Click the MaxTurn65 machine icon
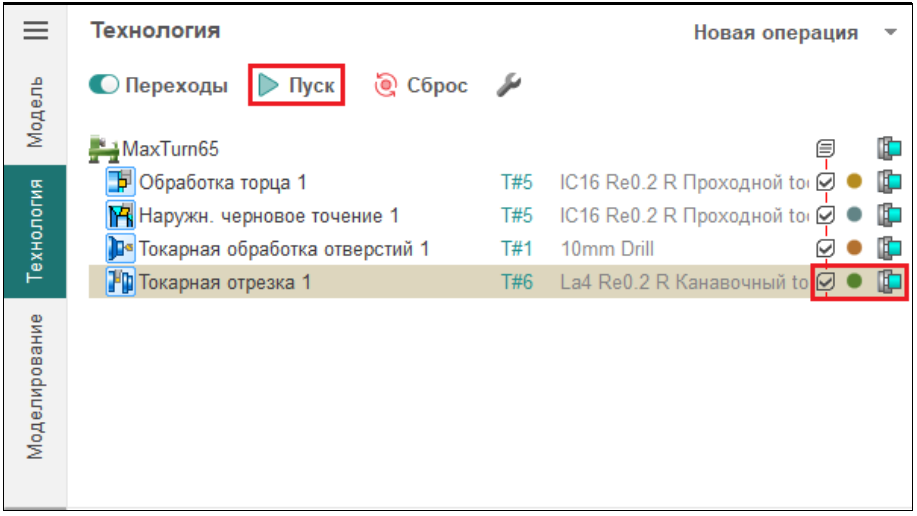This screenshot has height=516, width=917. [x=104, y=149]
